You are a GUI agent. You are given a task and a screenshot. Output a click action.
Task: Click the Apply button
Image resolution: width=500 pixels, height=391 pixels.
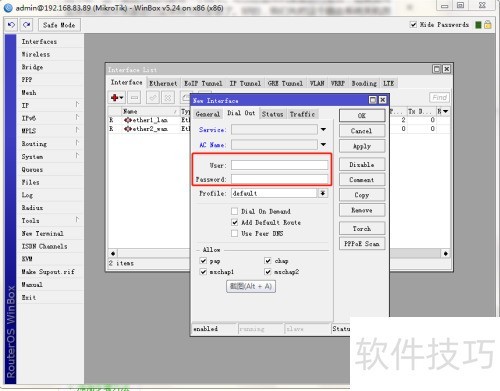(x=362, y=146)
